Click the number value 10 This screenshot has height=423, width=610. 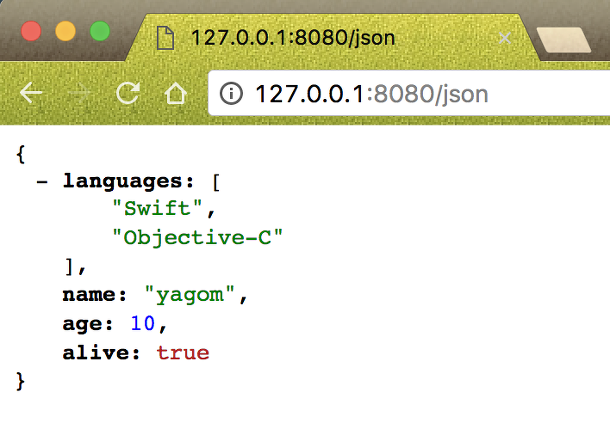143,323
